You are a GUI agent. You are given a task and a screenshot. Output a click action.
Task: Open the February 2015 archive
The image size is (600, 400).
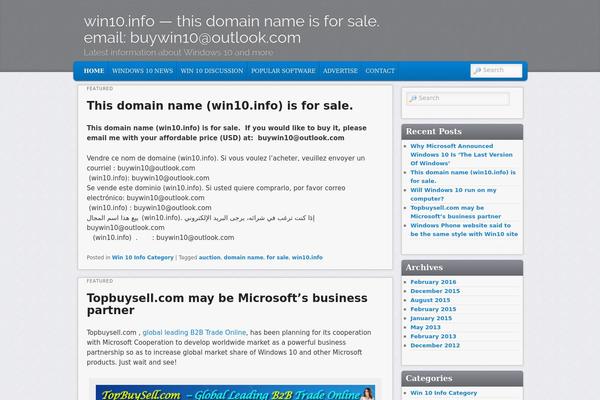(433, 309)
